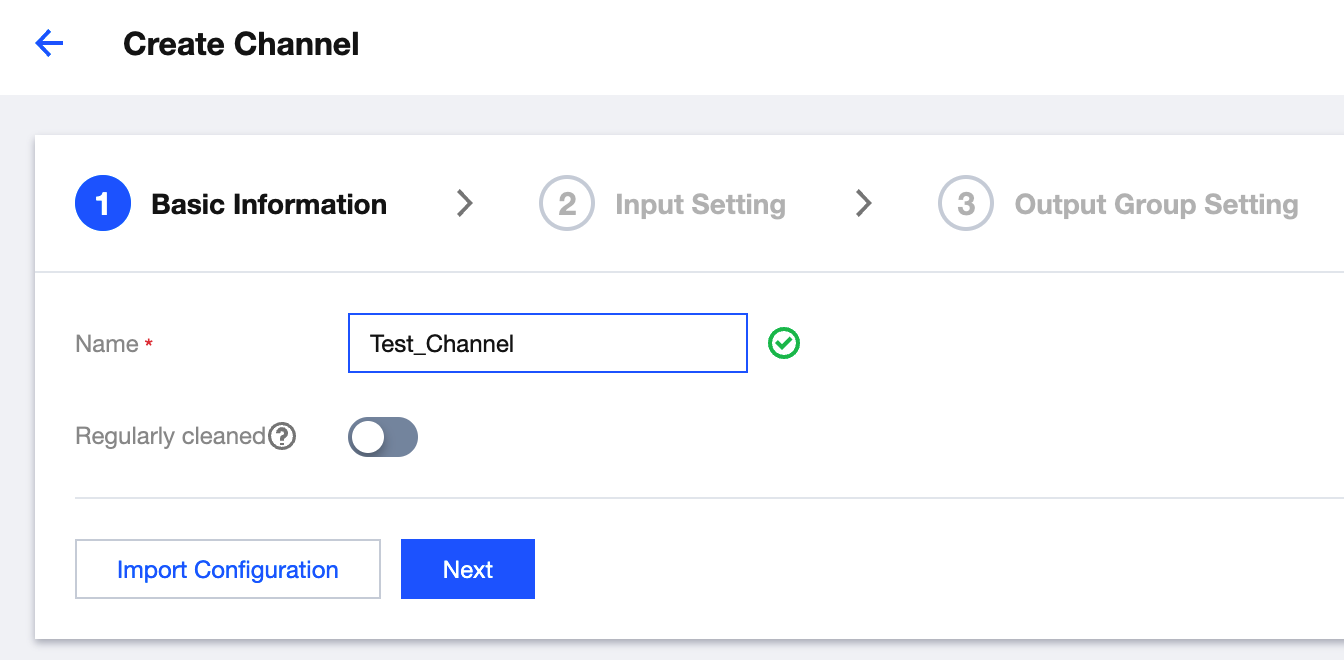Click the step 2 numbered circle

pos(566,204)
